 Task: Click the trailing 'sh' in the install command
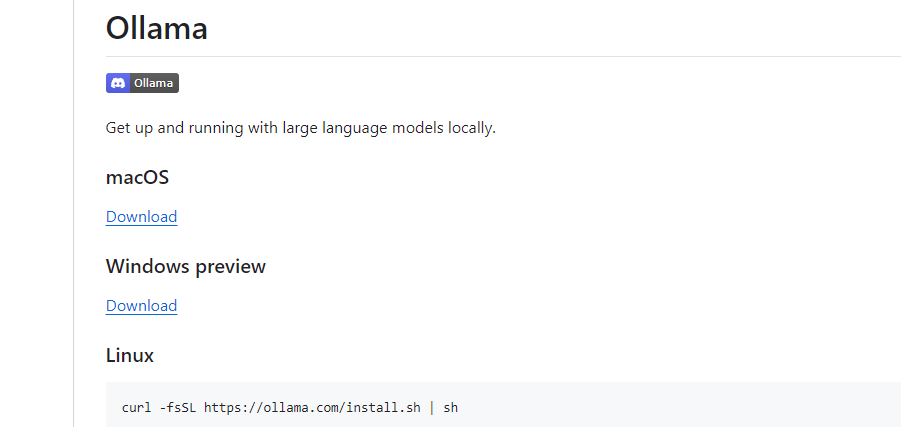click(451, 408)
